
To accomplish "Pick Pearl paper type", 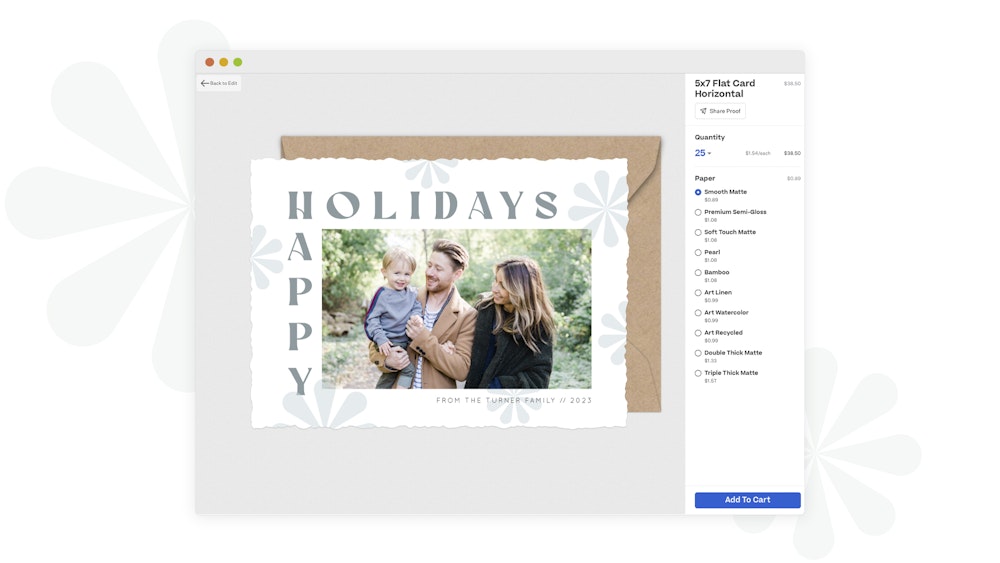I will (698, 252).
